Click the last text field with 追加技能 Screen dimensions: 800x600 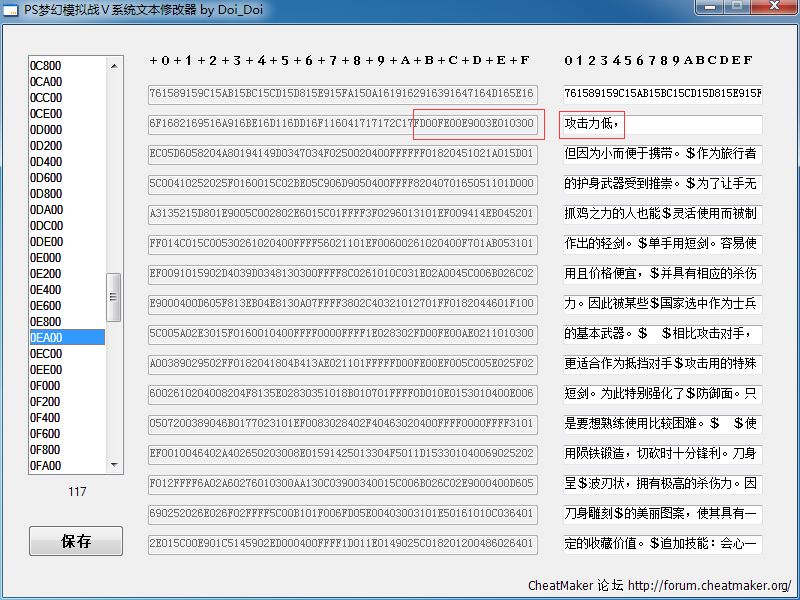(662, 545)
